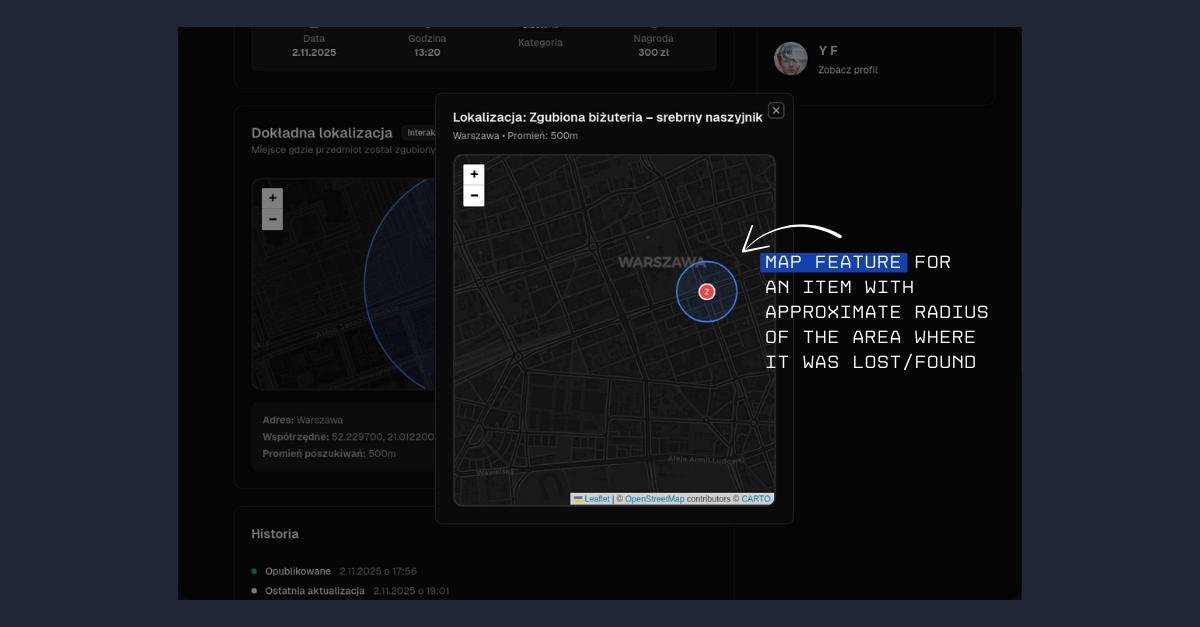Open the Zobacz profil link
This screenshot has height=627, width=1200.
click(847, 70)
